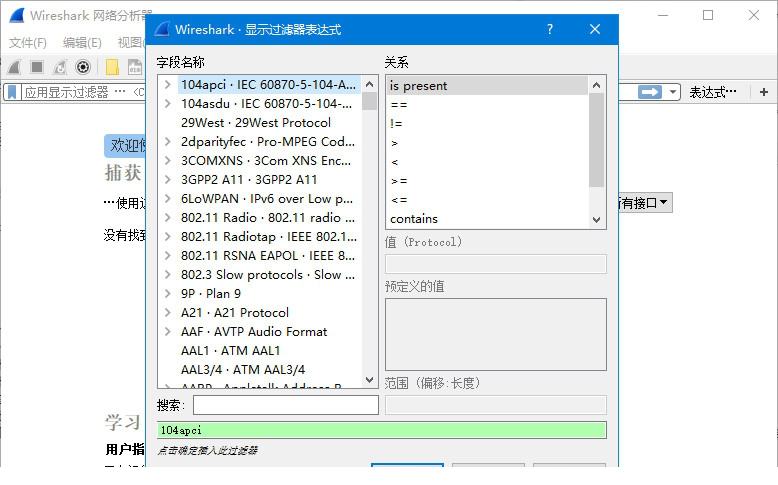This screenshot has width=778, height=485.
Task: Select the AAL3/4 · ATM AAL3/4 entry
Action: (243, 369)
